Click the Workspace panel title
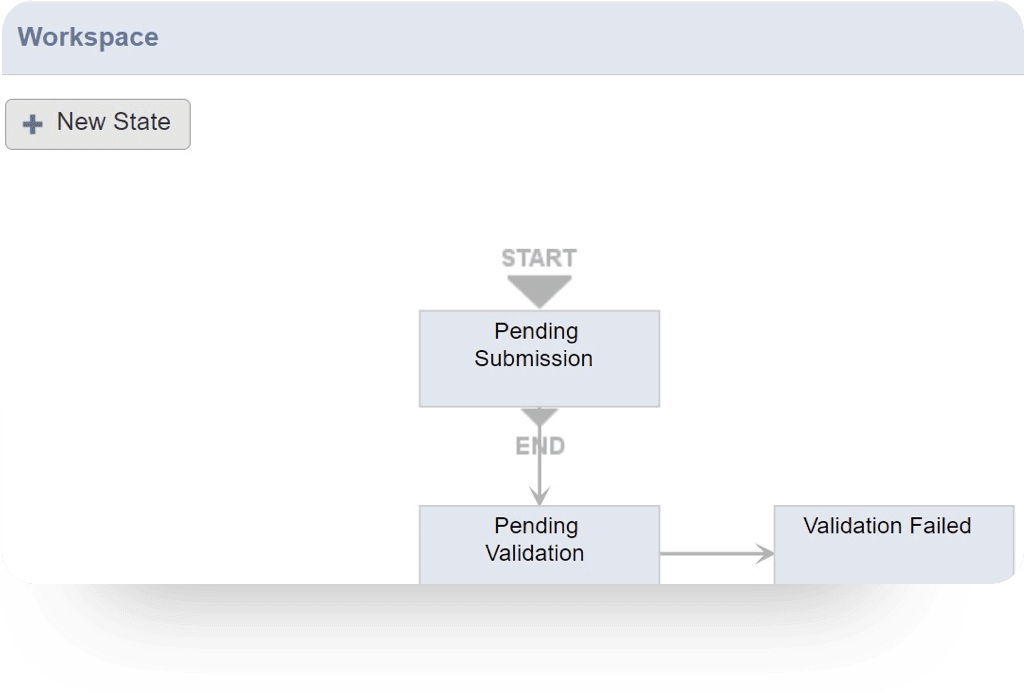Viewport: 1024px width, 692px height. 88,37
